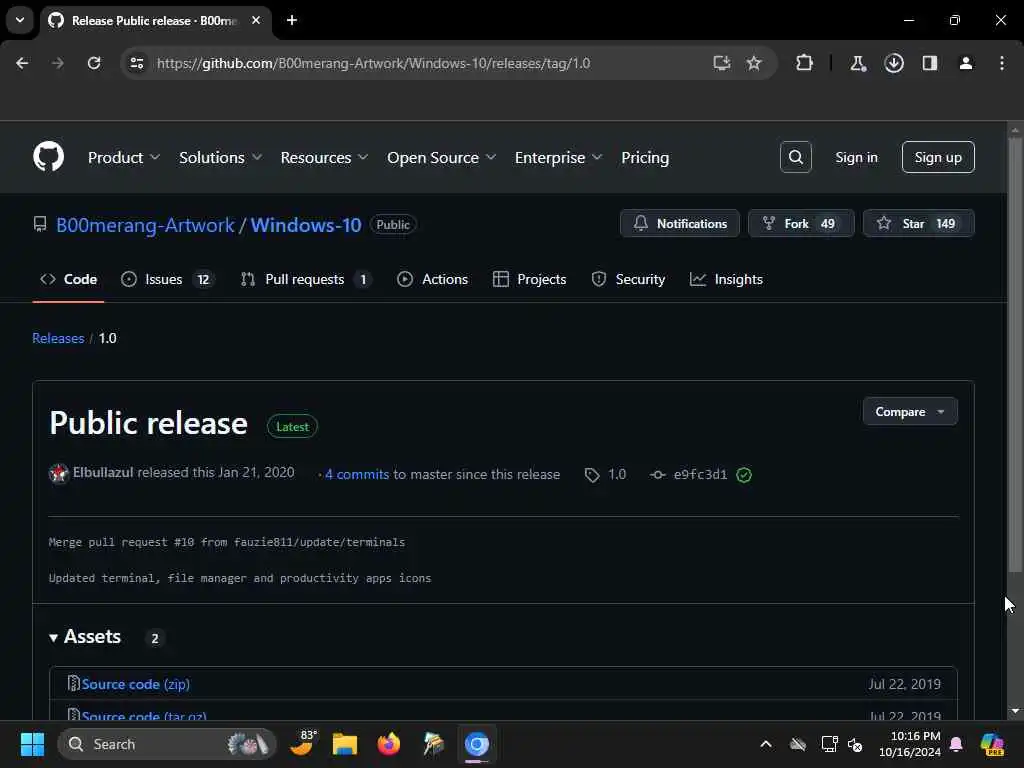Click the browser address bar URL
This screenshot has height=768, width=1024.
point(373,63)
